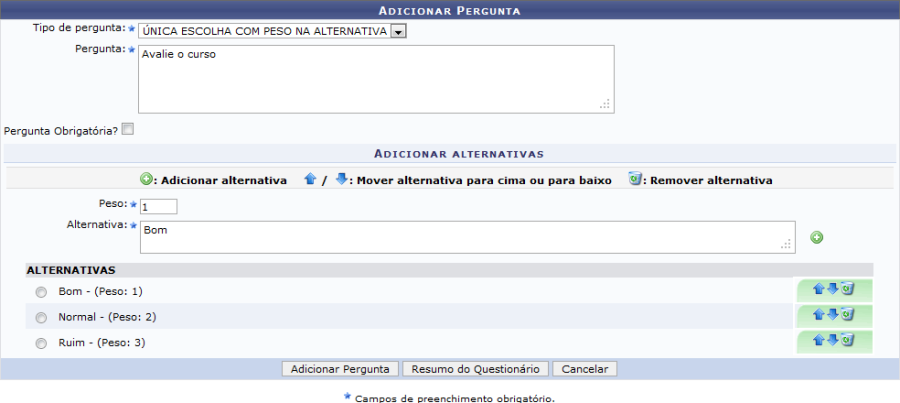This screenshot has height=403, width=900.
Task: Move the Bom alternative up
Action: pos(819,288)
